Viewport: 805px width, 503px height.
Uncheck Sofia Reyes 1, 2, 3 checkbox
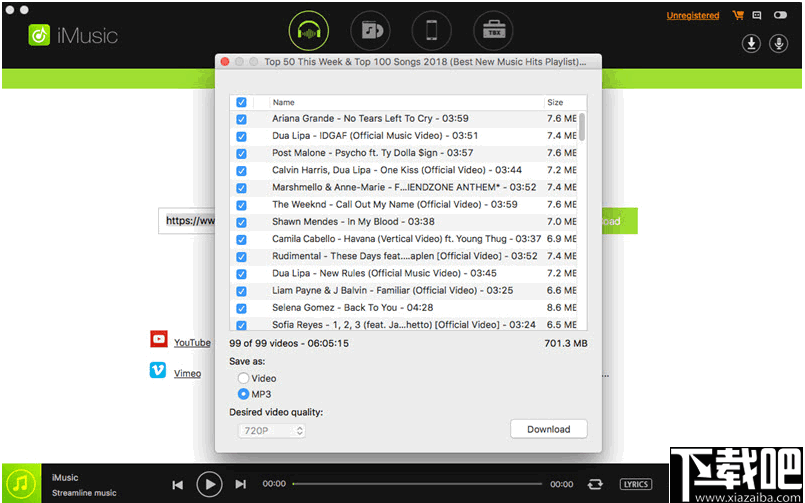pyautogui.click(x=241, y=325)
